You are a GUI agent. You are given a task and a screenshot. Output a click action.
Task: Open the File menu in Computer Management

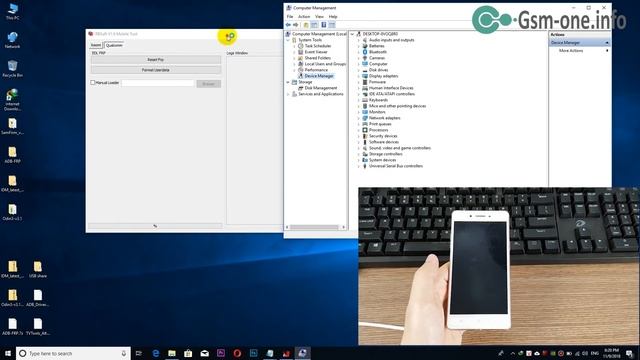(290, 17)
